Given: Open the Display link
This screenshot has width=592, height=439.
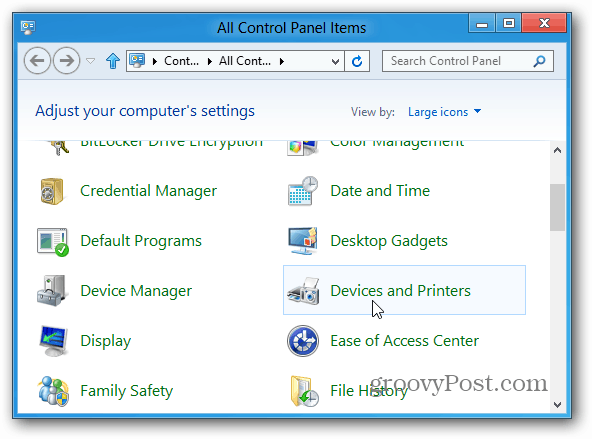Looking at the screenshot, I should click(106, 341).
